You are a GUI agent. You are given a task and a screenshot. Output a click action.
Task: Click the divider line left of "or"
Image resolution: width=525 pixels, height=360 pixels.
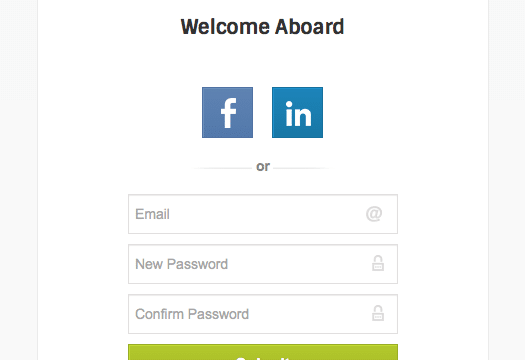click(223, 168)
